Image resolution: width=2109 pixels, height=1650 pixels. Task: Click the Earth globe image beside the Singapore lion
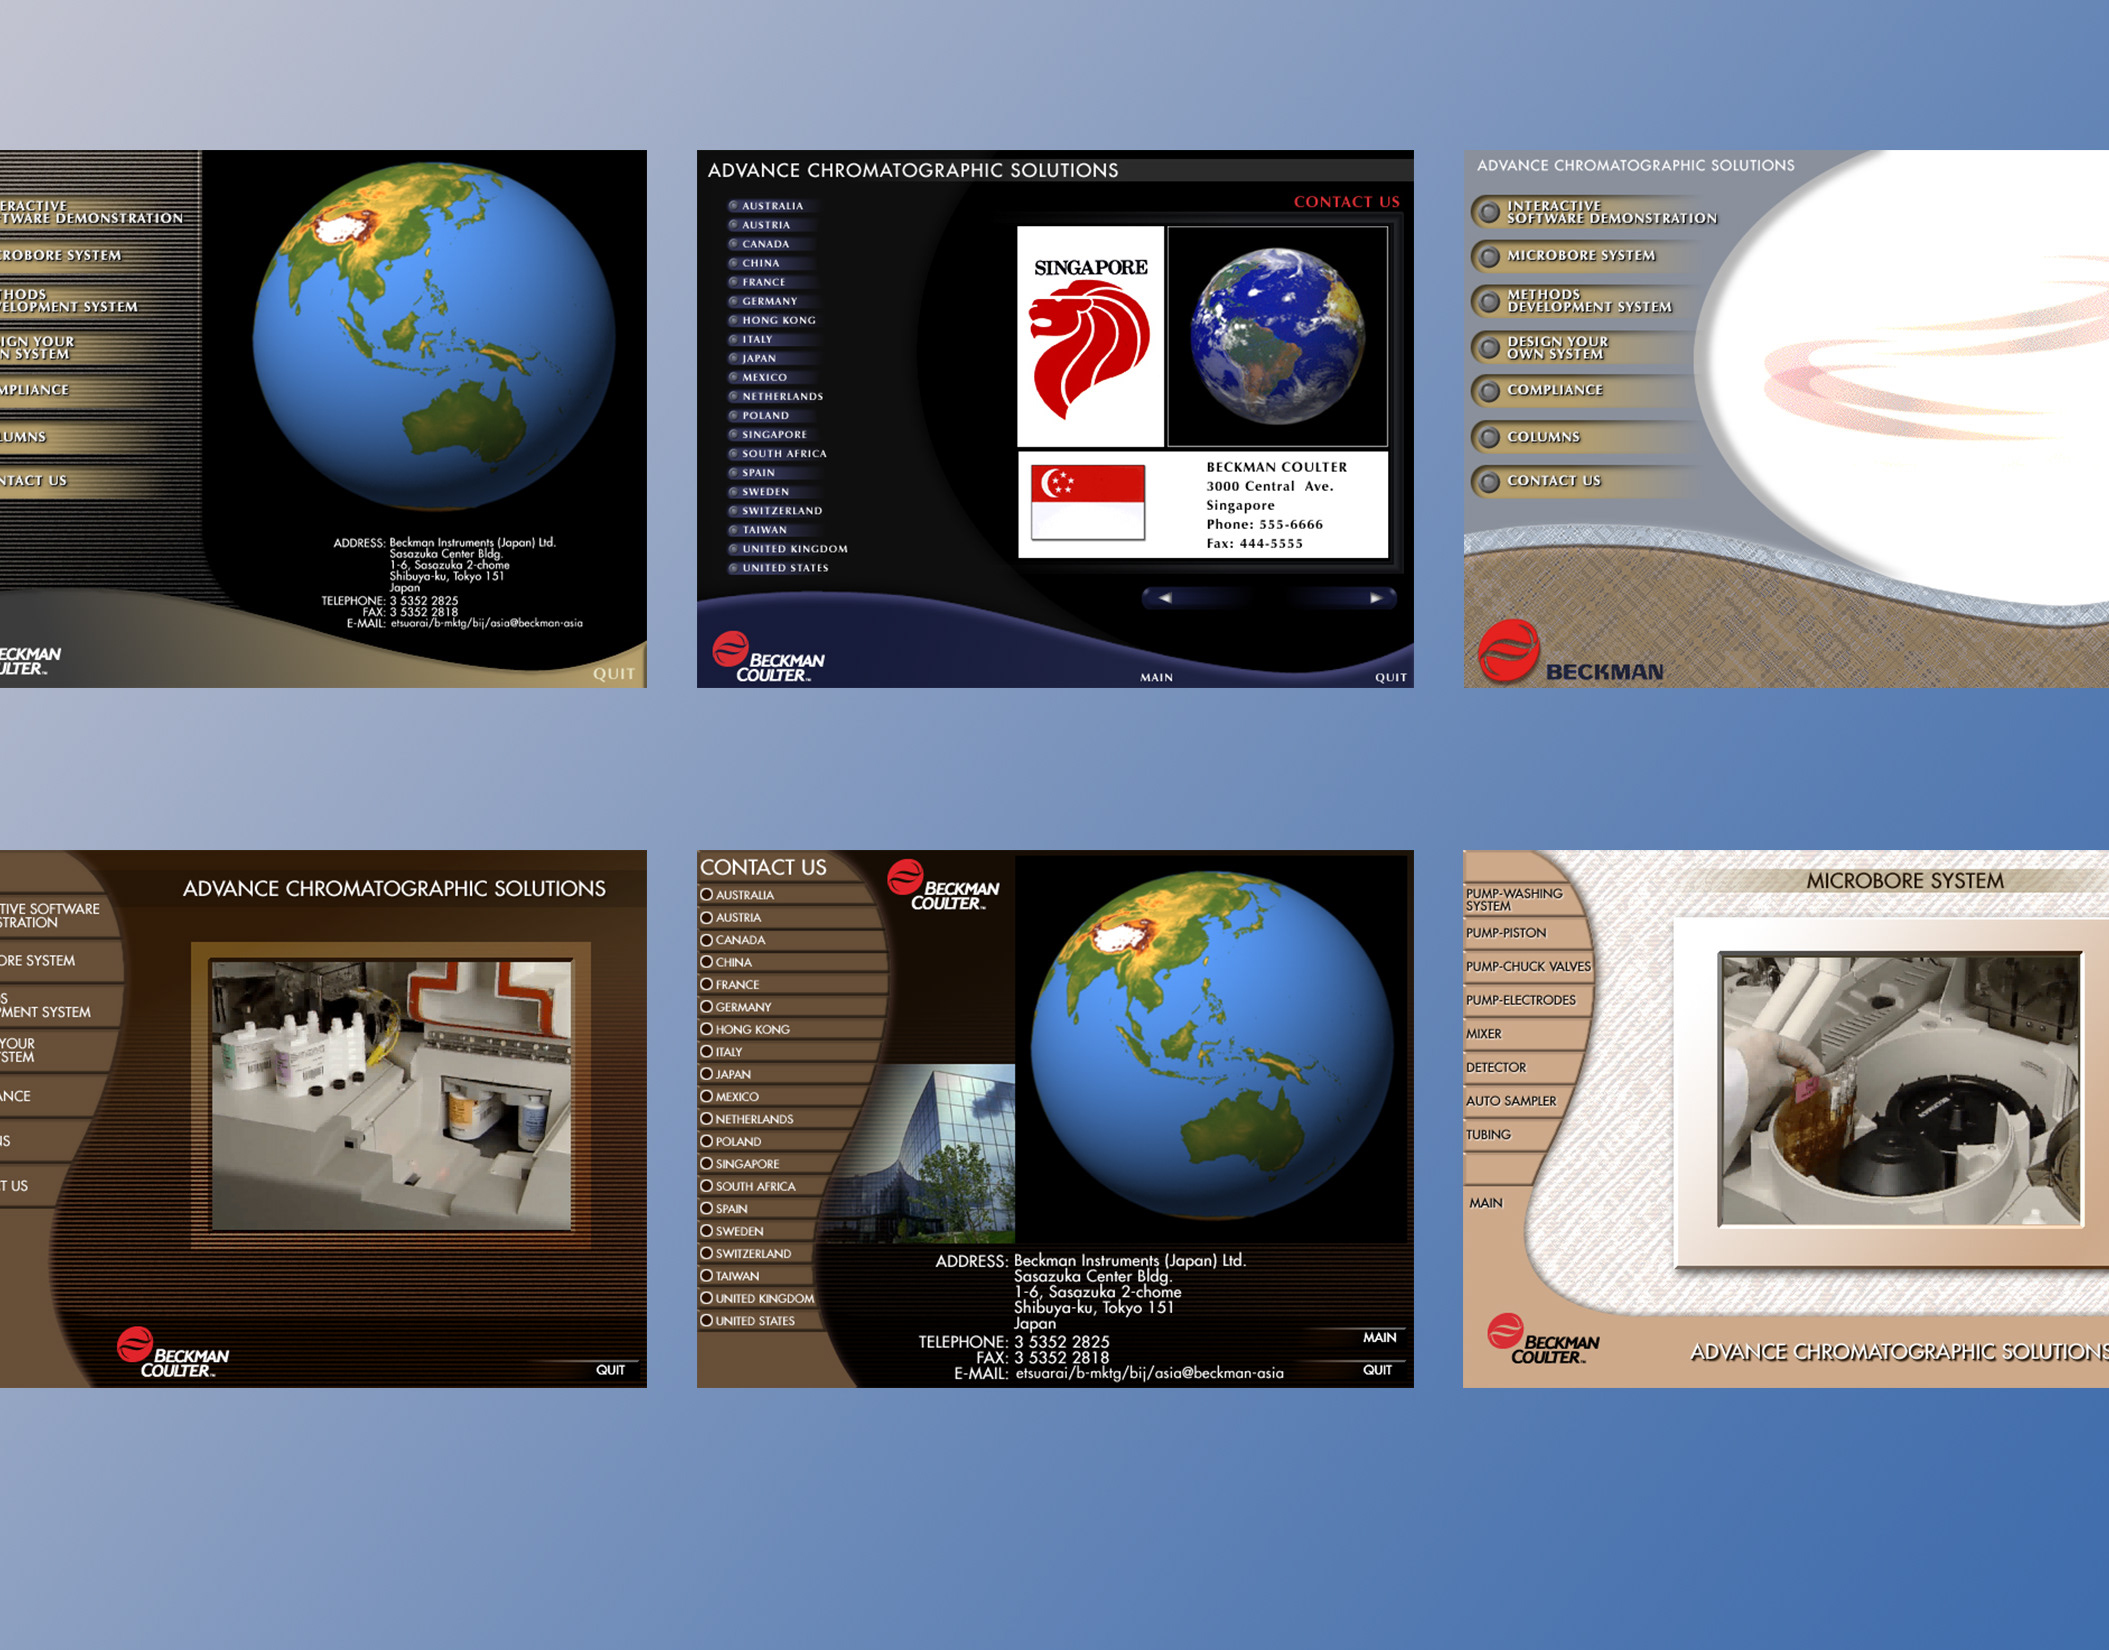[x=1277, y=336]
